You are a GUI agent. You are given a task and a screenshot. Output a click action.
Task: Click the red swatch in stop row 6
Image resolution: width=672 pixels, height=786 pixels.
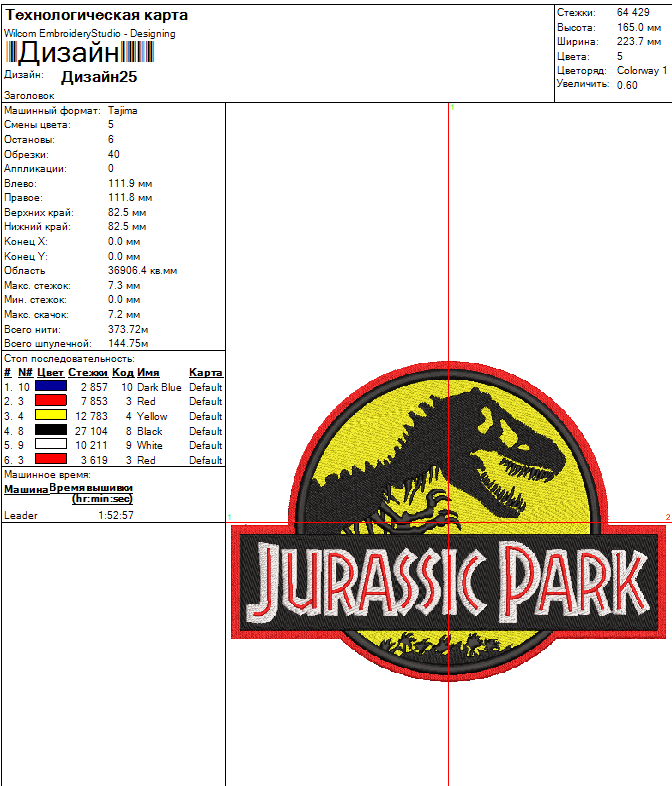coord(51,459)
